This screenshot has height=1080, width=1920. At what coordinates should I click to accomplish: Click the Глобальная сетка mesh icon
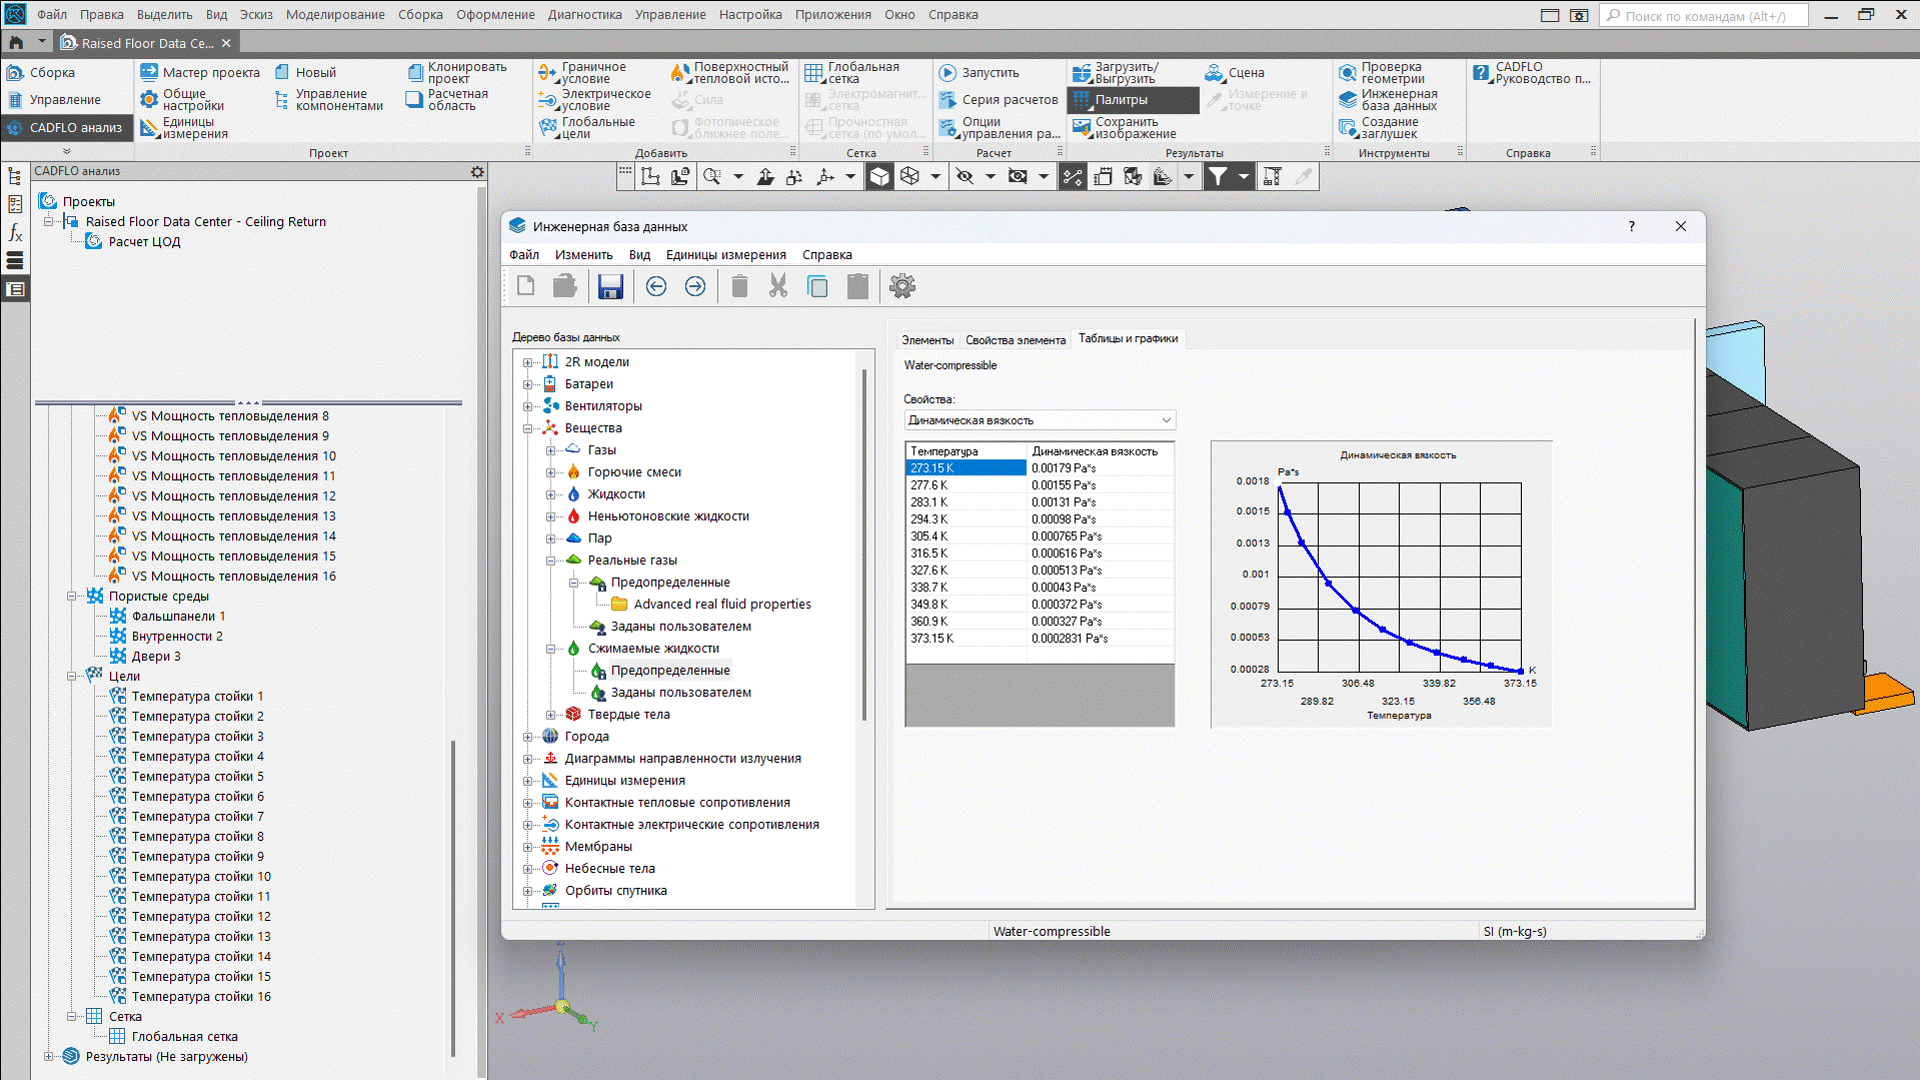coord(814,73)
